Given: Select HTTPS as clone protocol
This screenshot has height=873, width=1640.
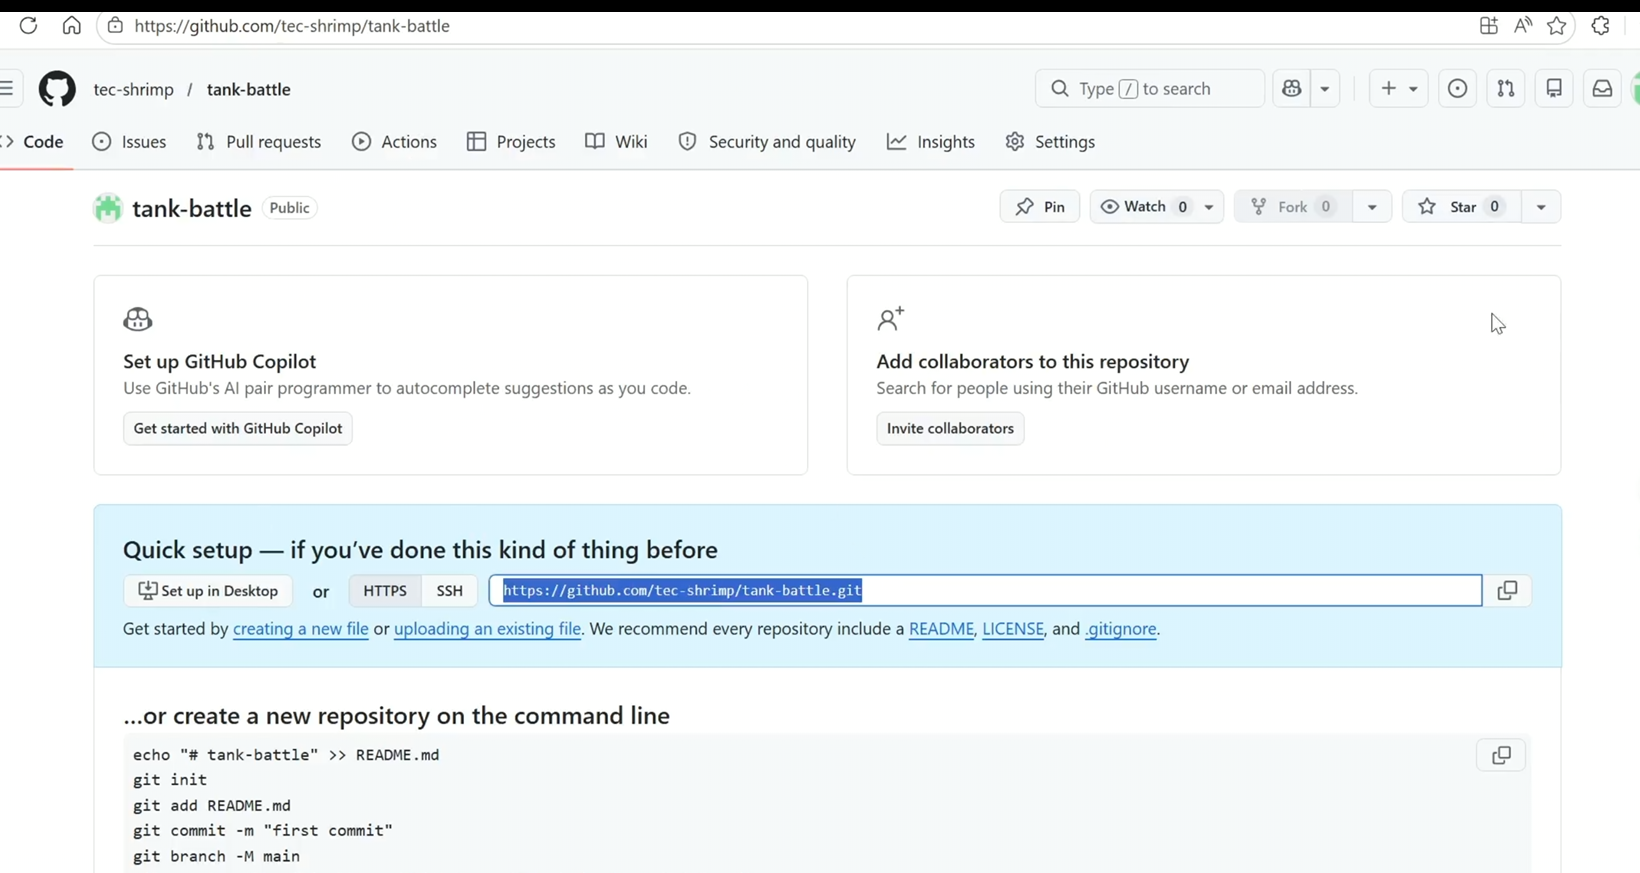Looking at the screenshot, I should [385, 591].
